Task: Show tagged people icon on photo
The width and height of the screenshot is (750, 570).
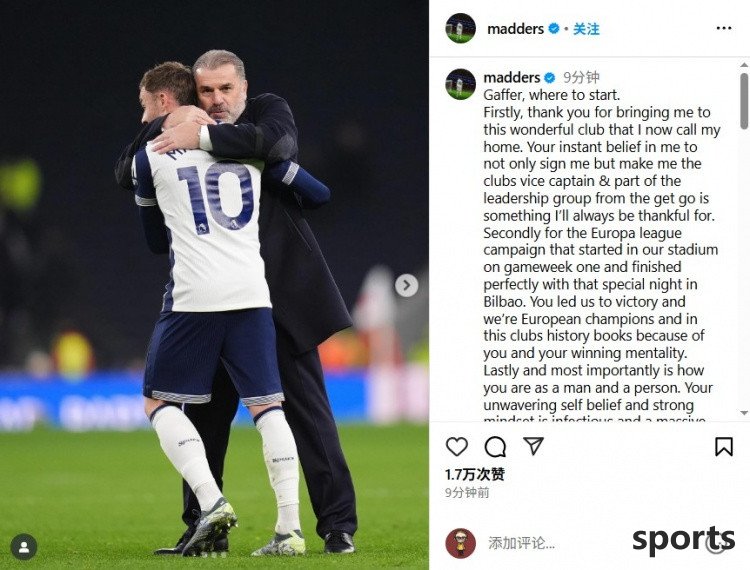Action: (24, 547)
